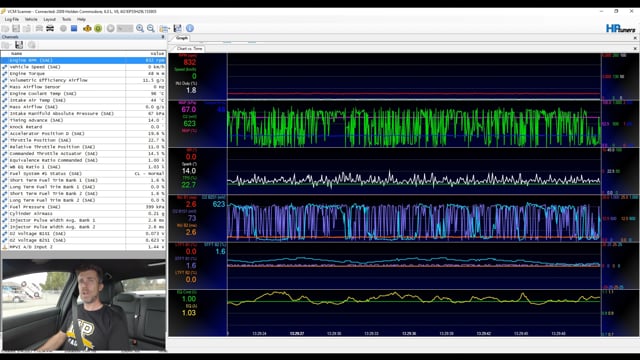The height and width of the screenshot is (360, 640).
Task: Click the sensor icon beside O2 Voltage B2S1
Action: coord(5,240)
